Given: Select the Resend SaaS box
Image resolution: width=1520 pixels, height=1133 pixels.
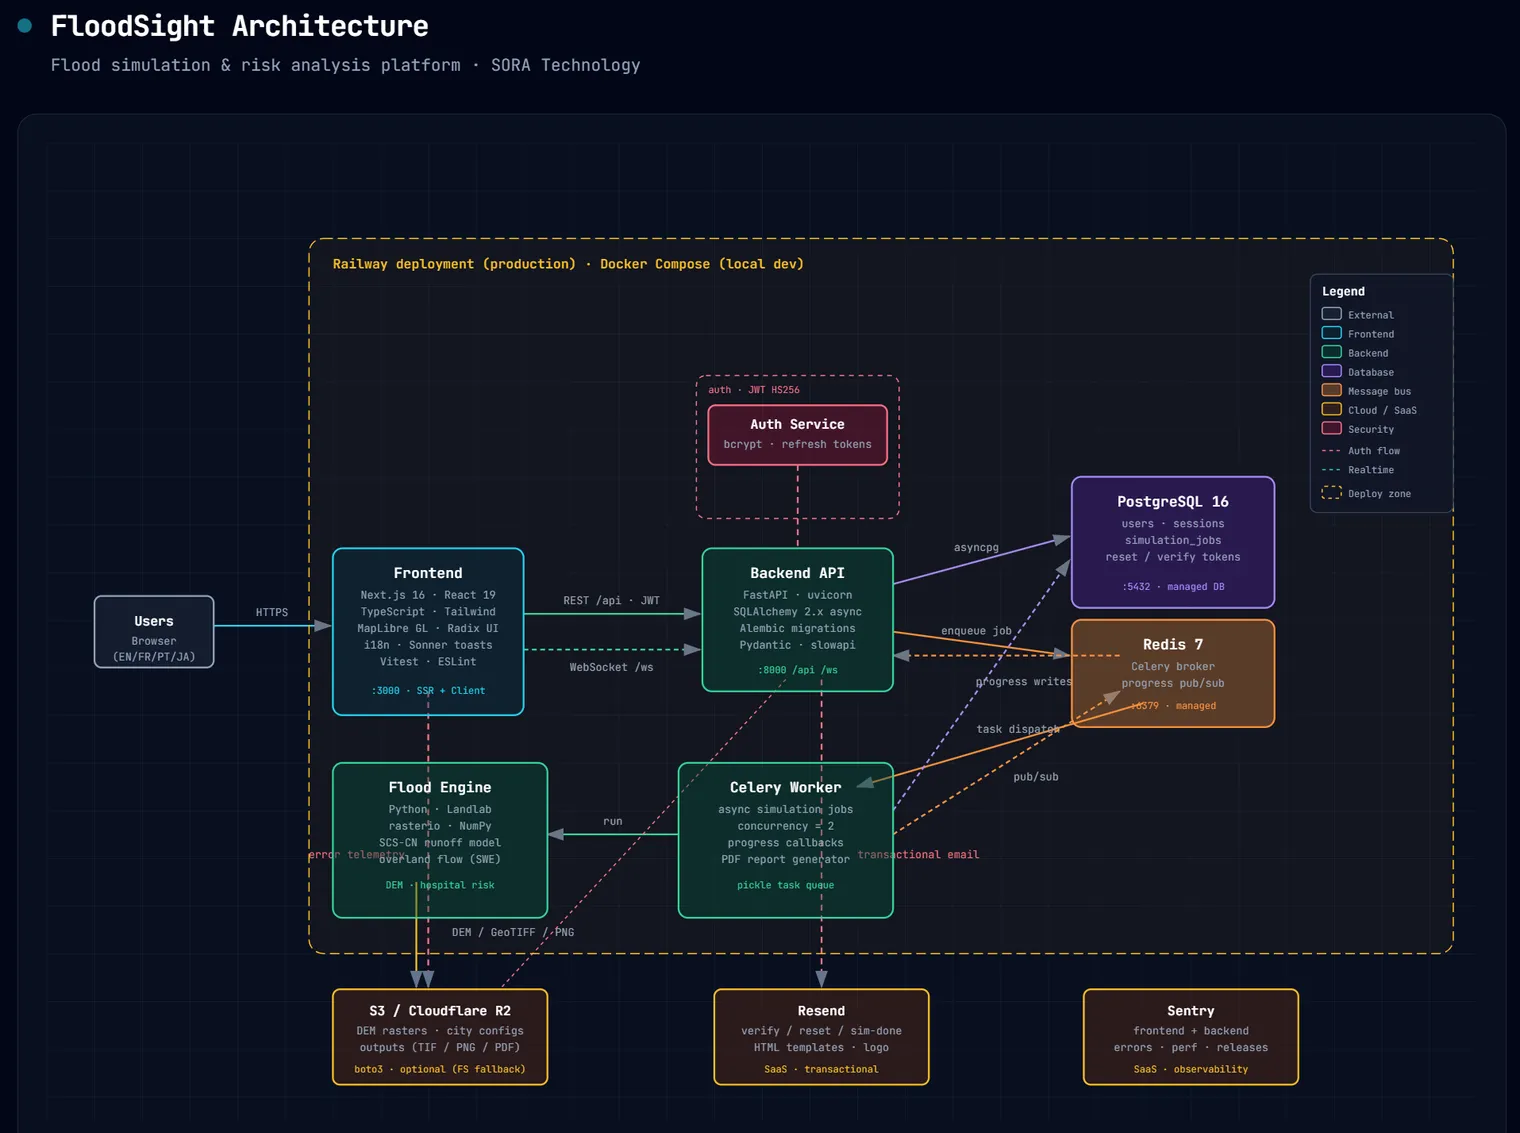Looking at the screenshot, I should coord(821,1037).
